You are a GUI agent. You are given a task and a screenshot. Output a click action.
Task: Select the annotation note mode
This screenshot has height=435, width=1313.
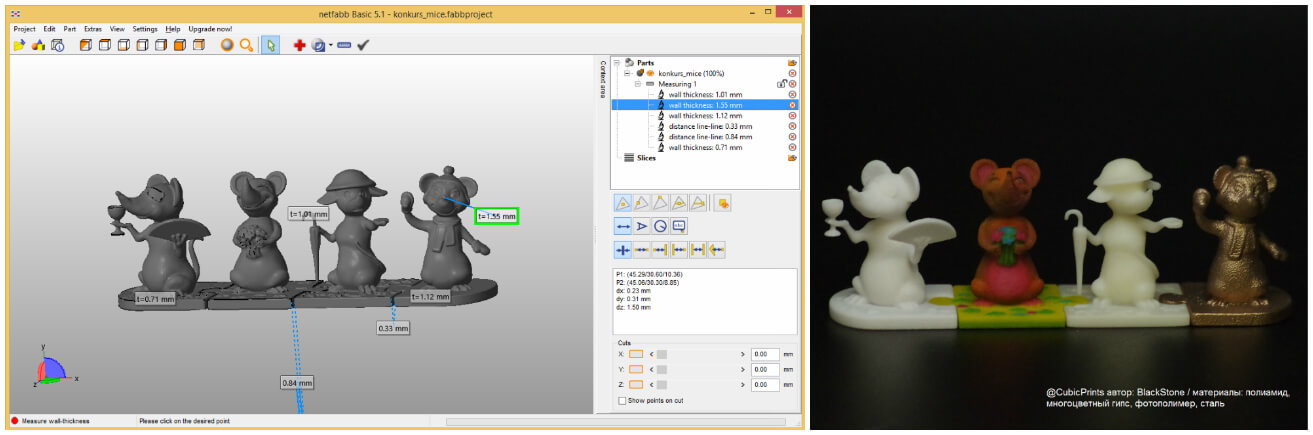[x=679, y=226]
